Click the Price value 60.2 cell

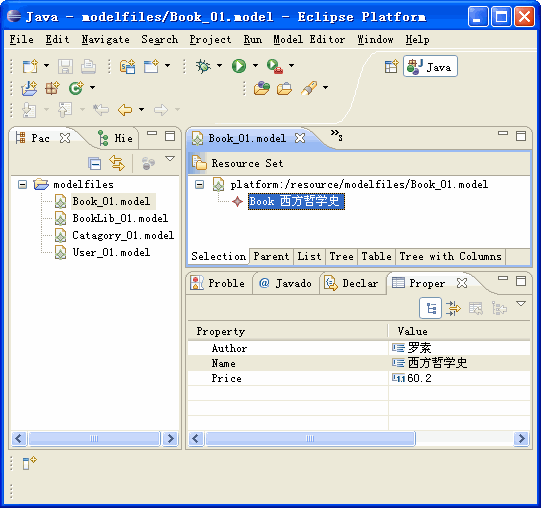[459, 378]
